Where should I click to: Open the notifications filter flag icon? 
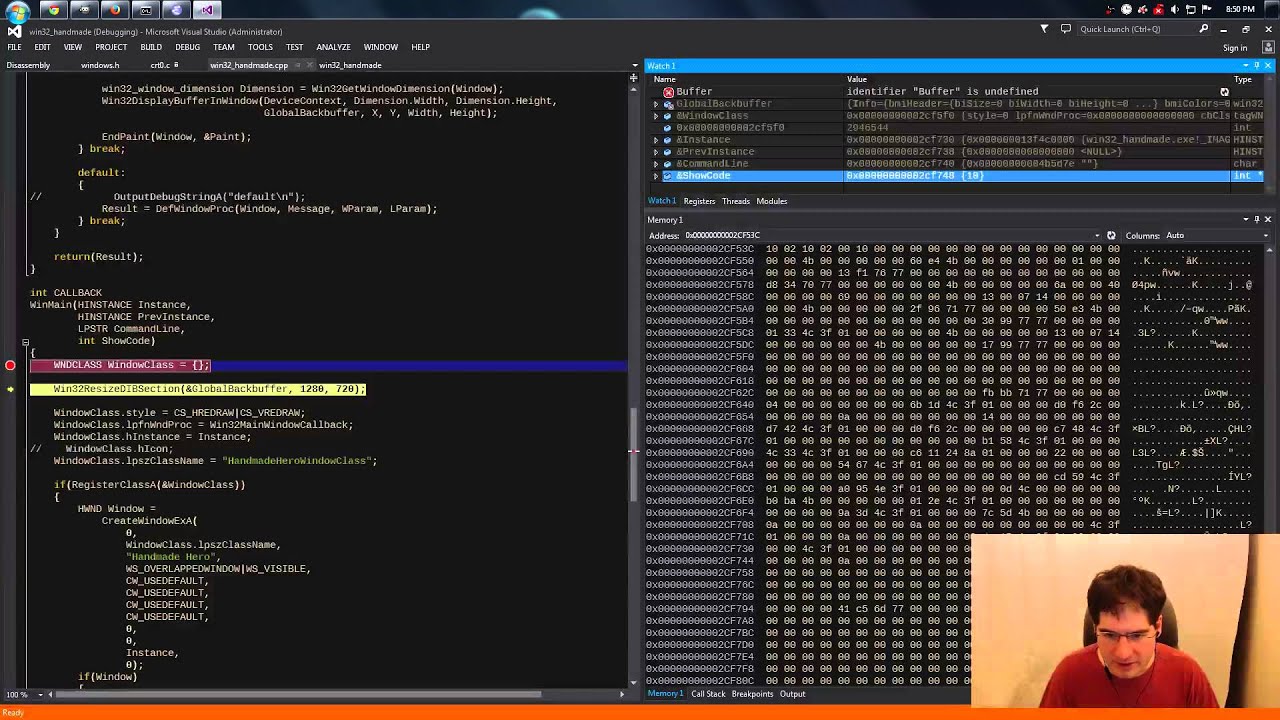[x=1044, y=29]
